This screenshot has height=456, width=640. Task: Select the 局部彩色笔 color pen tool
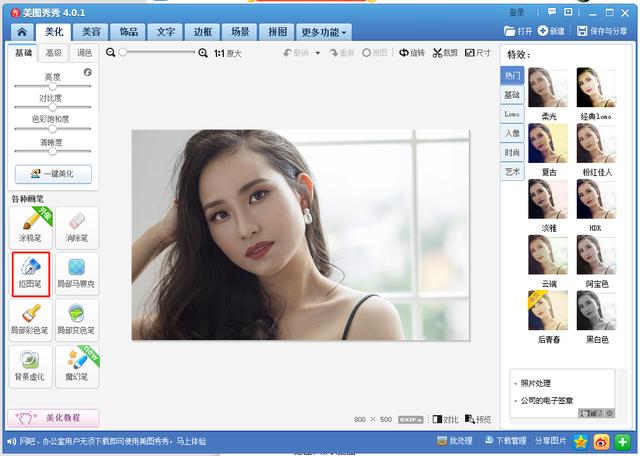coord(32,318)
